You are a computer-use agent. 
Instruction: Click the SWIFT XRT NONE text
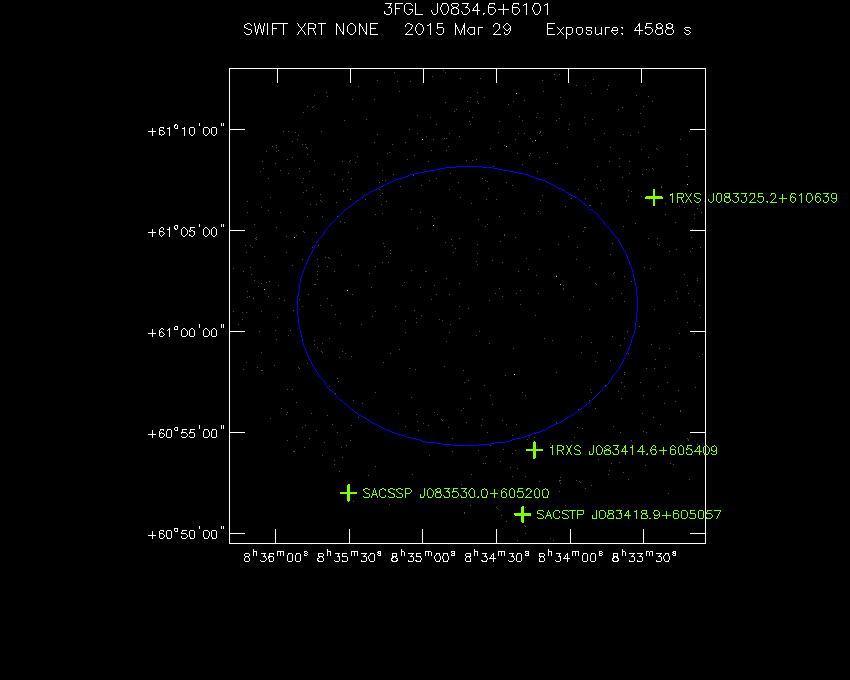311,29
